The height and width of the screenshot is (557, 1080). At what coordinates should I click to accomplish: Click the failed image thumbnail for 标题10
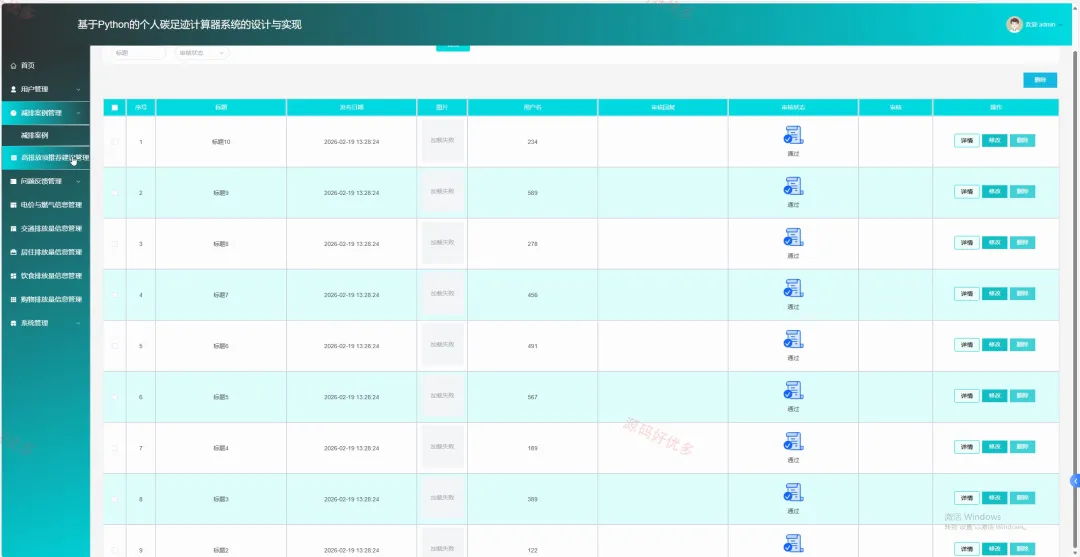[442, 140]
